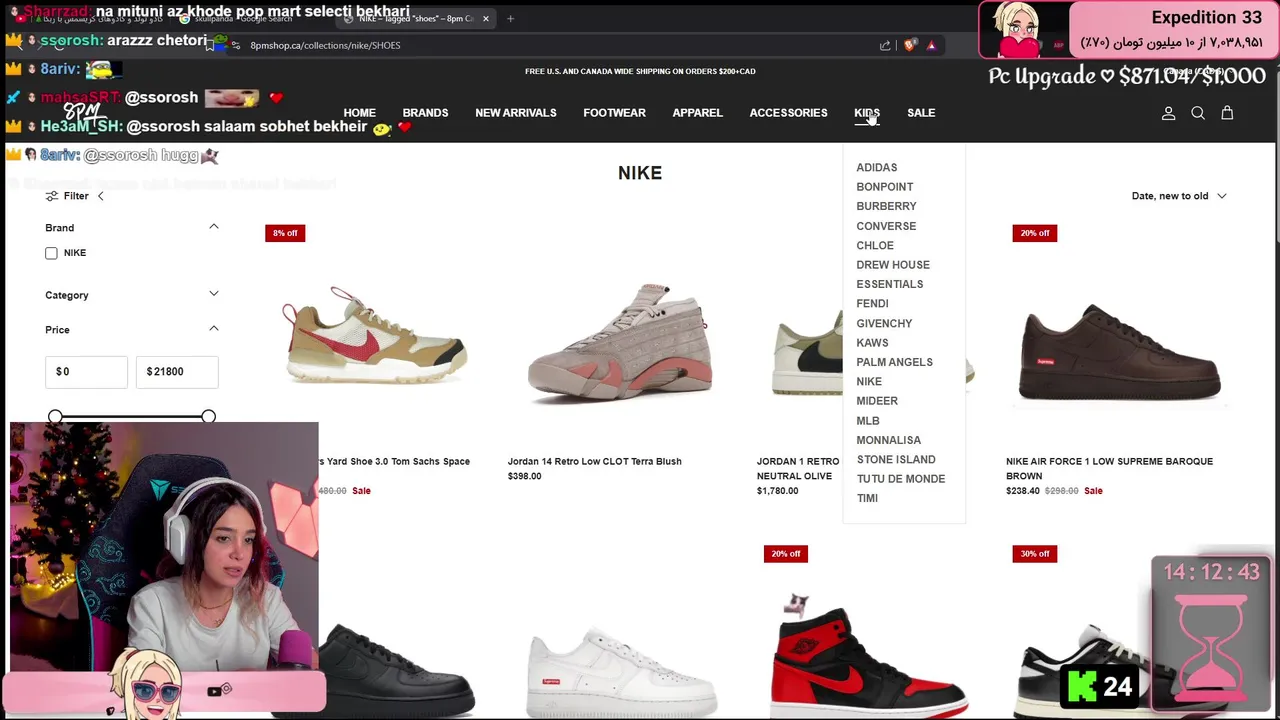Open the shopping cart bag icon

1227,113
